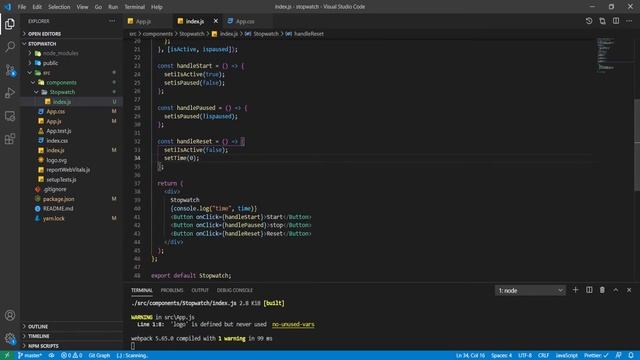Open notifications bell in status bar

coord(631,356)
